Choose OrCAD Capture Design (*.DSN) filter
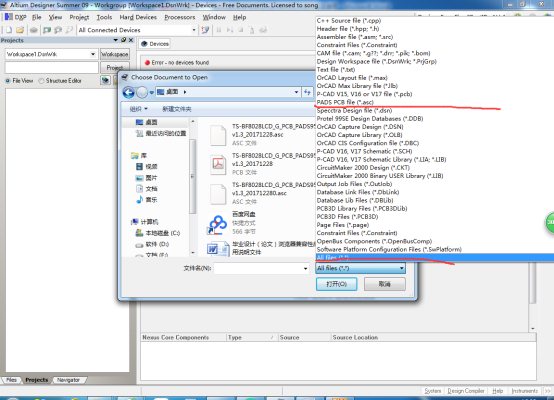 tap(360, 127)
